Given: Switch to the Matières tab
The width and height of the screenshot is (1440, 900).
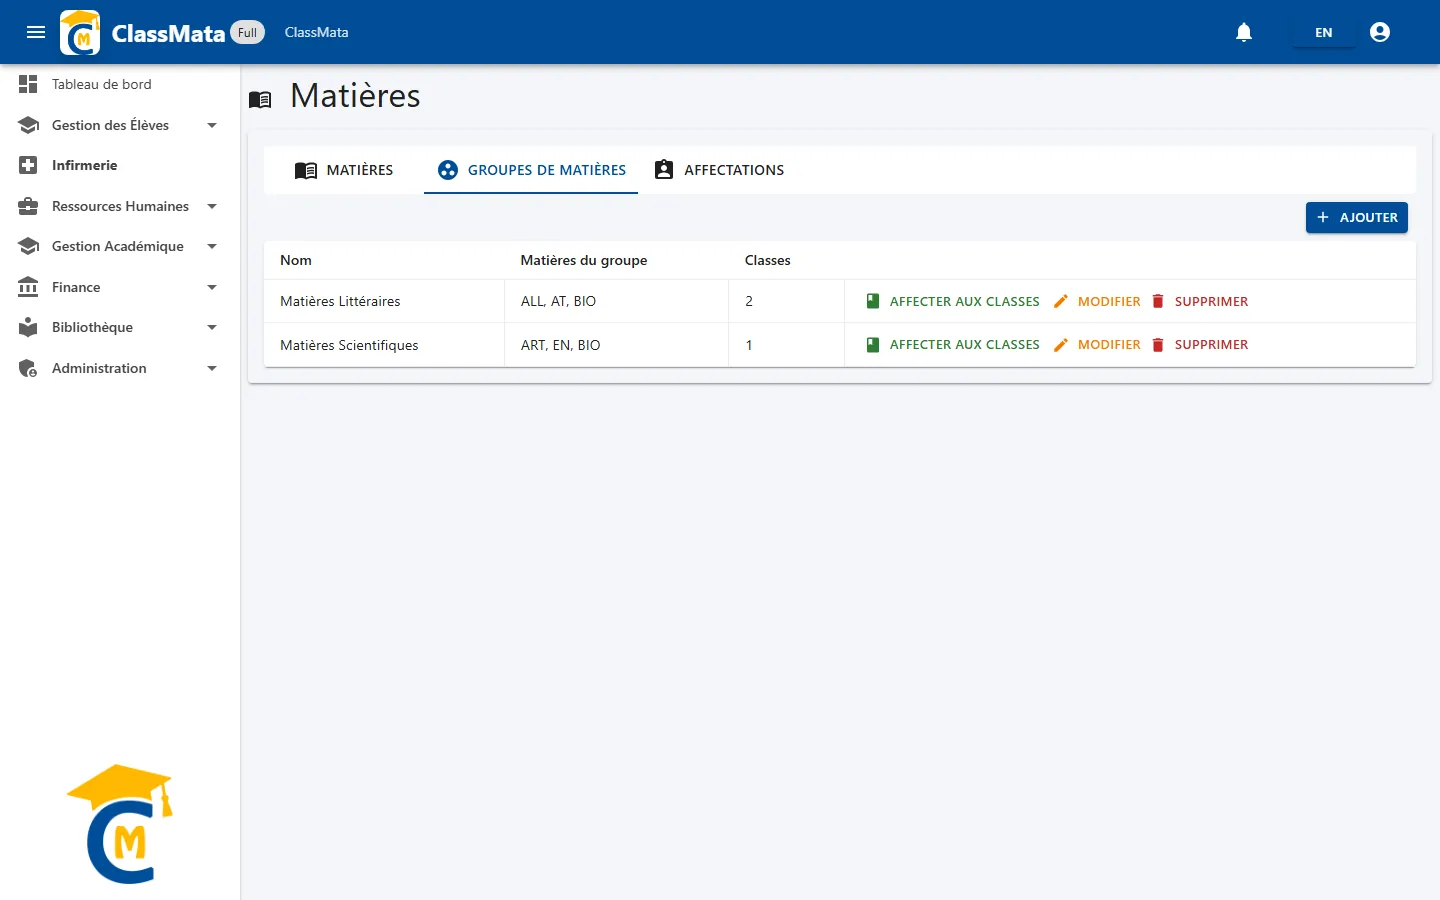Looking at the screenshot, I should [344, 170].
